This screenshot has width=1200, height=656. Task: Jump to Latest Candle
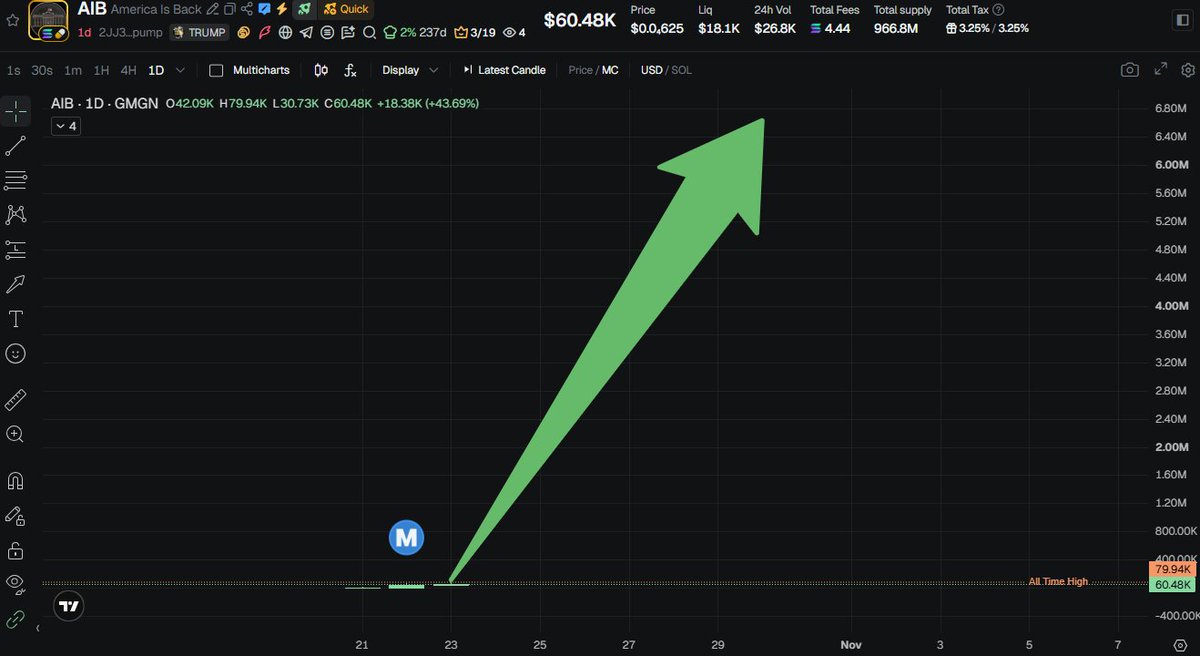coord(504,70)
